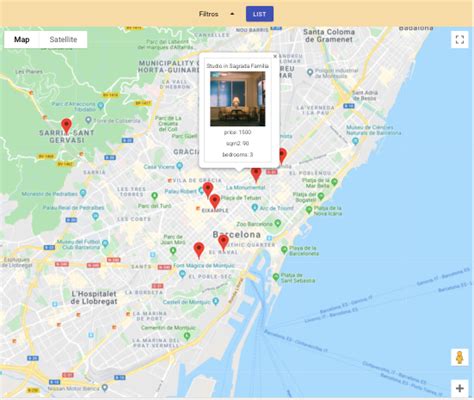Click the 'Studio in Sagrada Familia' title

pyautogui.click(x=238, y=66)
